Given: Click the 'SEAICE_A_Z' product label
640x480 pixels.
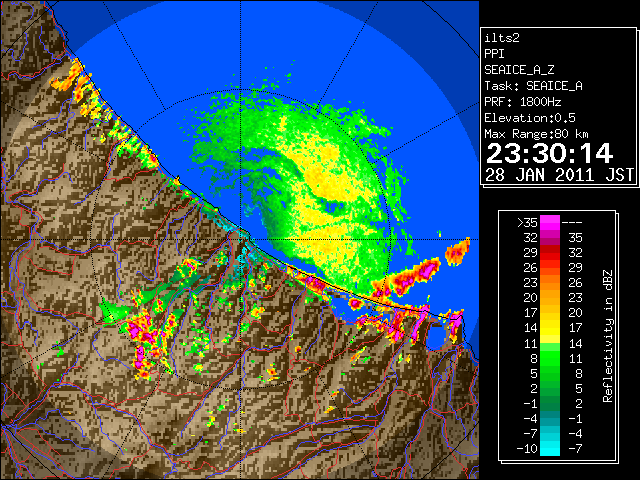Looking at the screenshot, I should (x=519, y=70).
